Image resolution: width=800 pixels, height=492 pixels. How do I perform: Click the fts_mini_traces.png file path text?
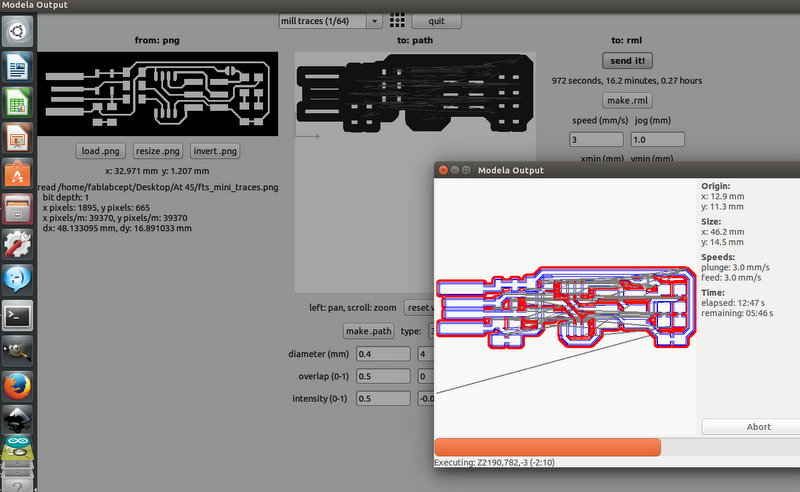[158, 187]
